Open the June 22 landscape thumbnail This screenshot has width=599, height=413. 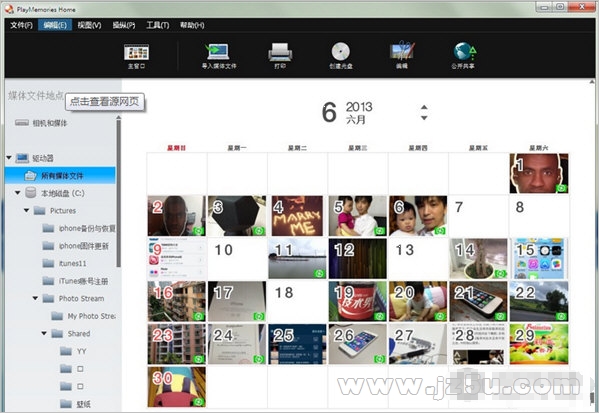pyautogui.click(x=539, y=301)
